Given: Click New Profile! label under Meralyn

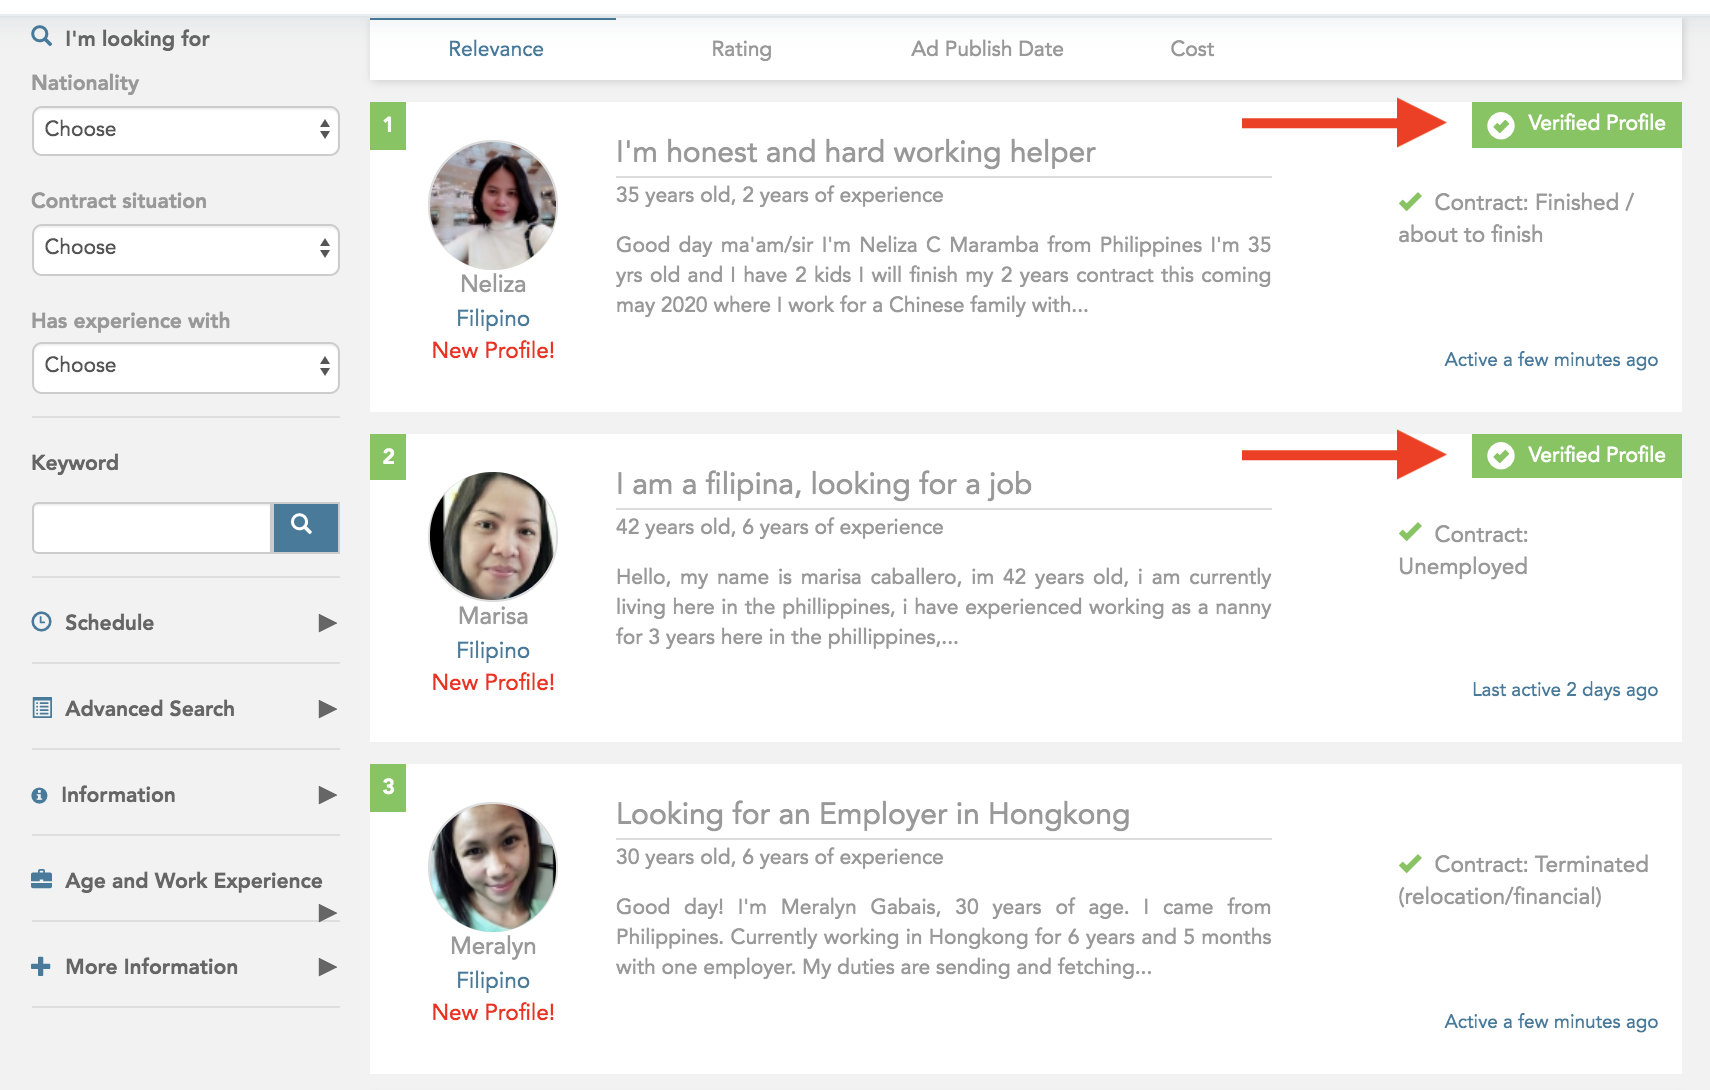Looking at the screenshot, I should tap(493, 1012).
